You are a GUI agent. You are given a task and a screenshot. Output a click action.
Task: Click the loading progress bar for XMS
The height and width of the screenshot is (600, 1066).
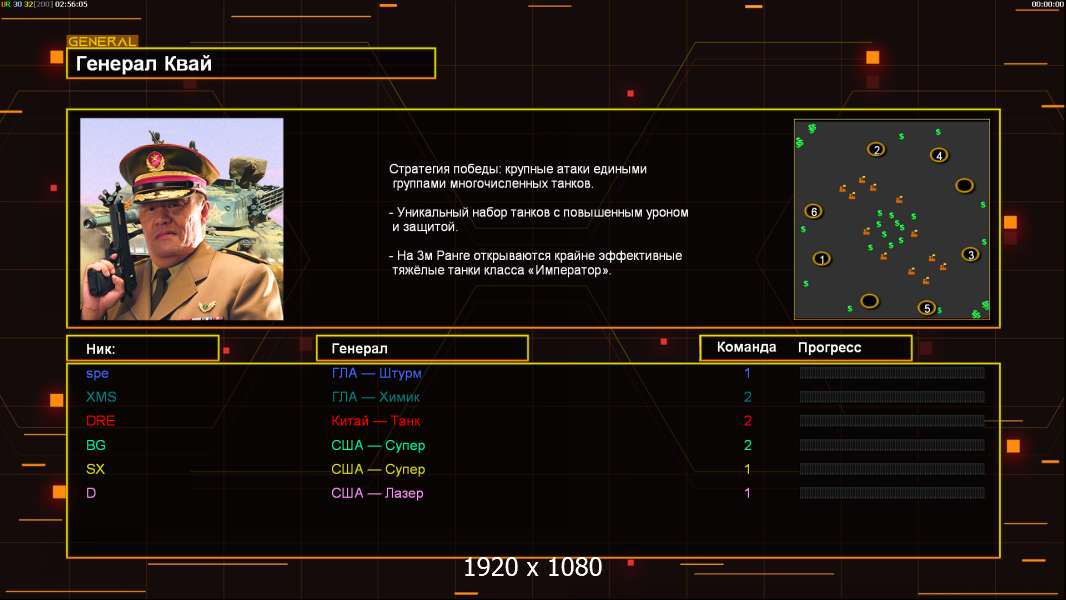[892, 396]
